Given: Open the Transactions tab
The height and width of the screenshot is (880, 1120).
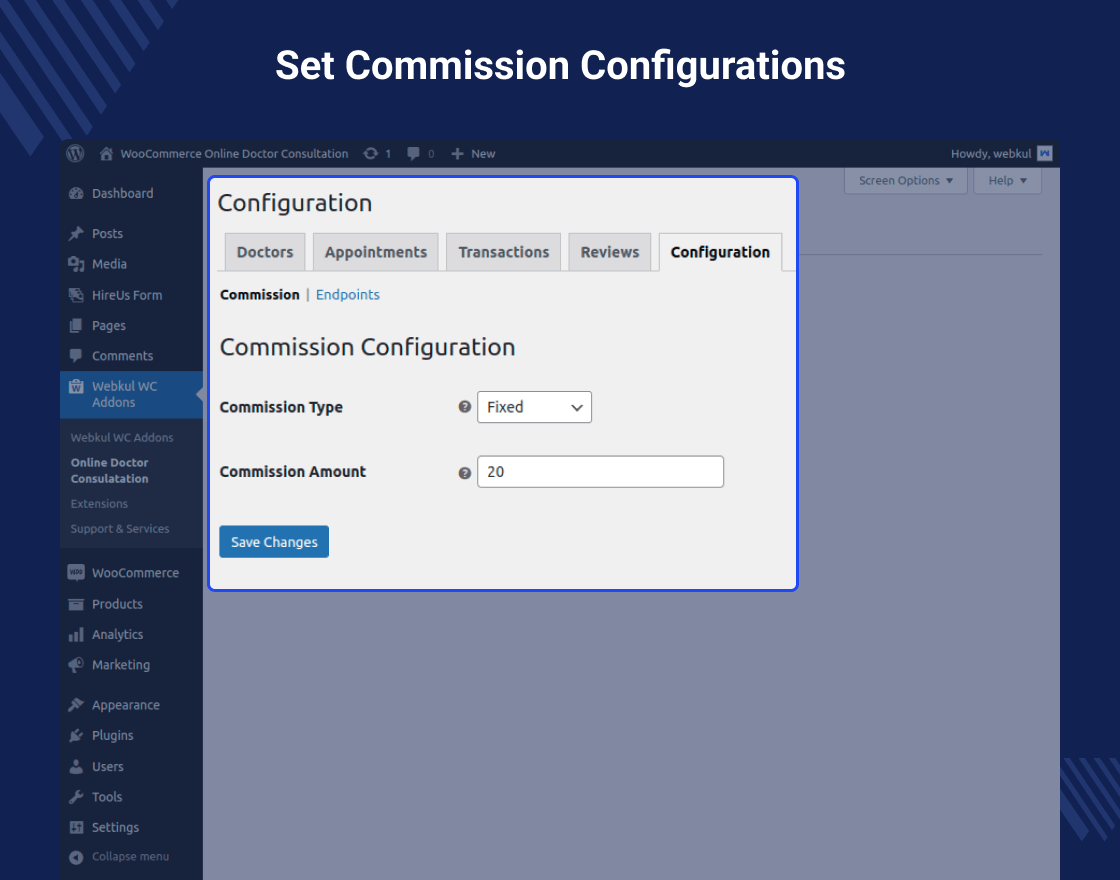Looking at the screenshot, I should [x=504, y=252].
